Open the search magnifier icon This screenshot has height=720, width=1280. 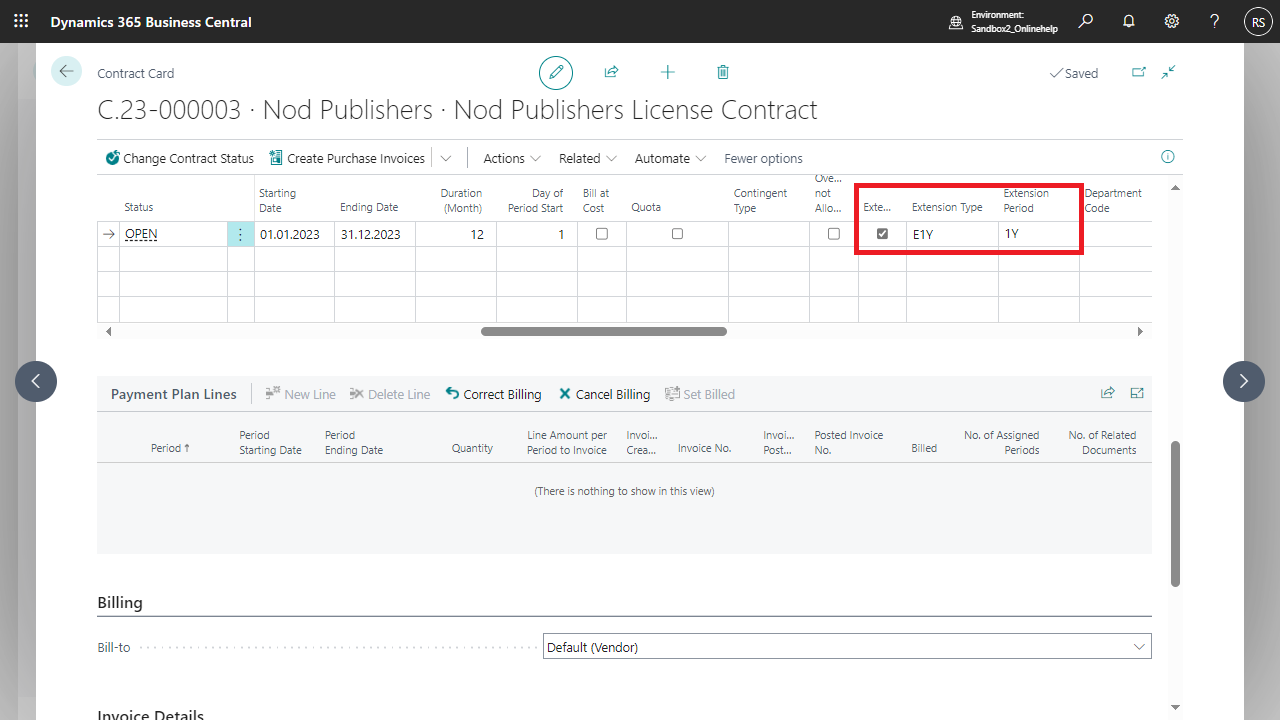[1085, 21]
